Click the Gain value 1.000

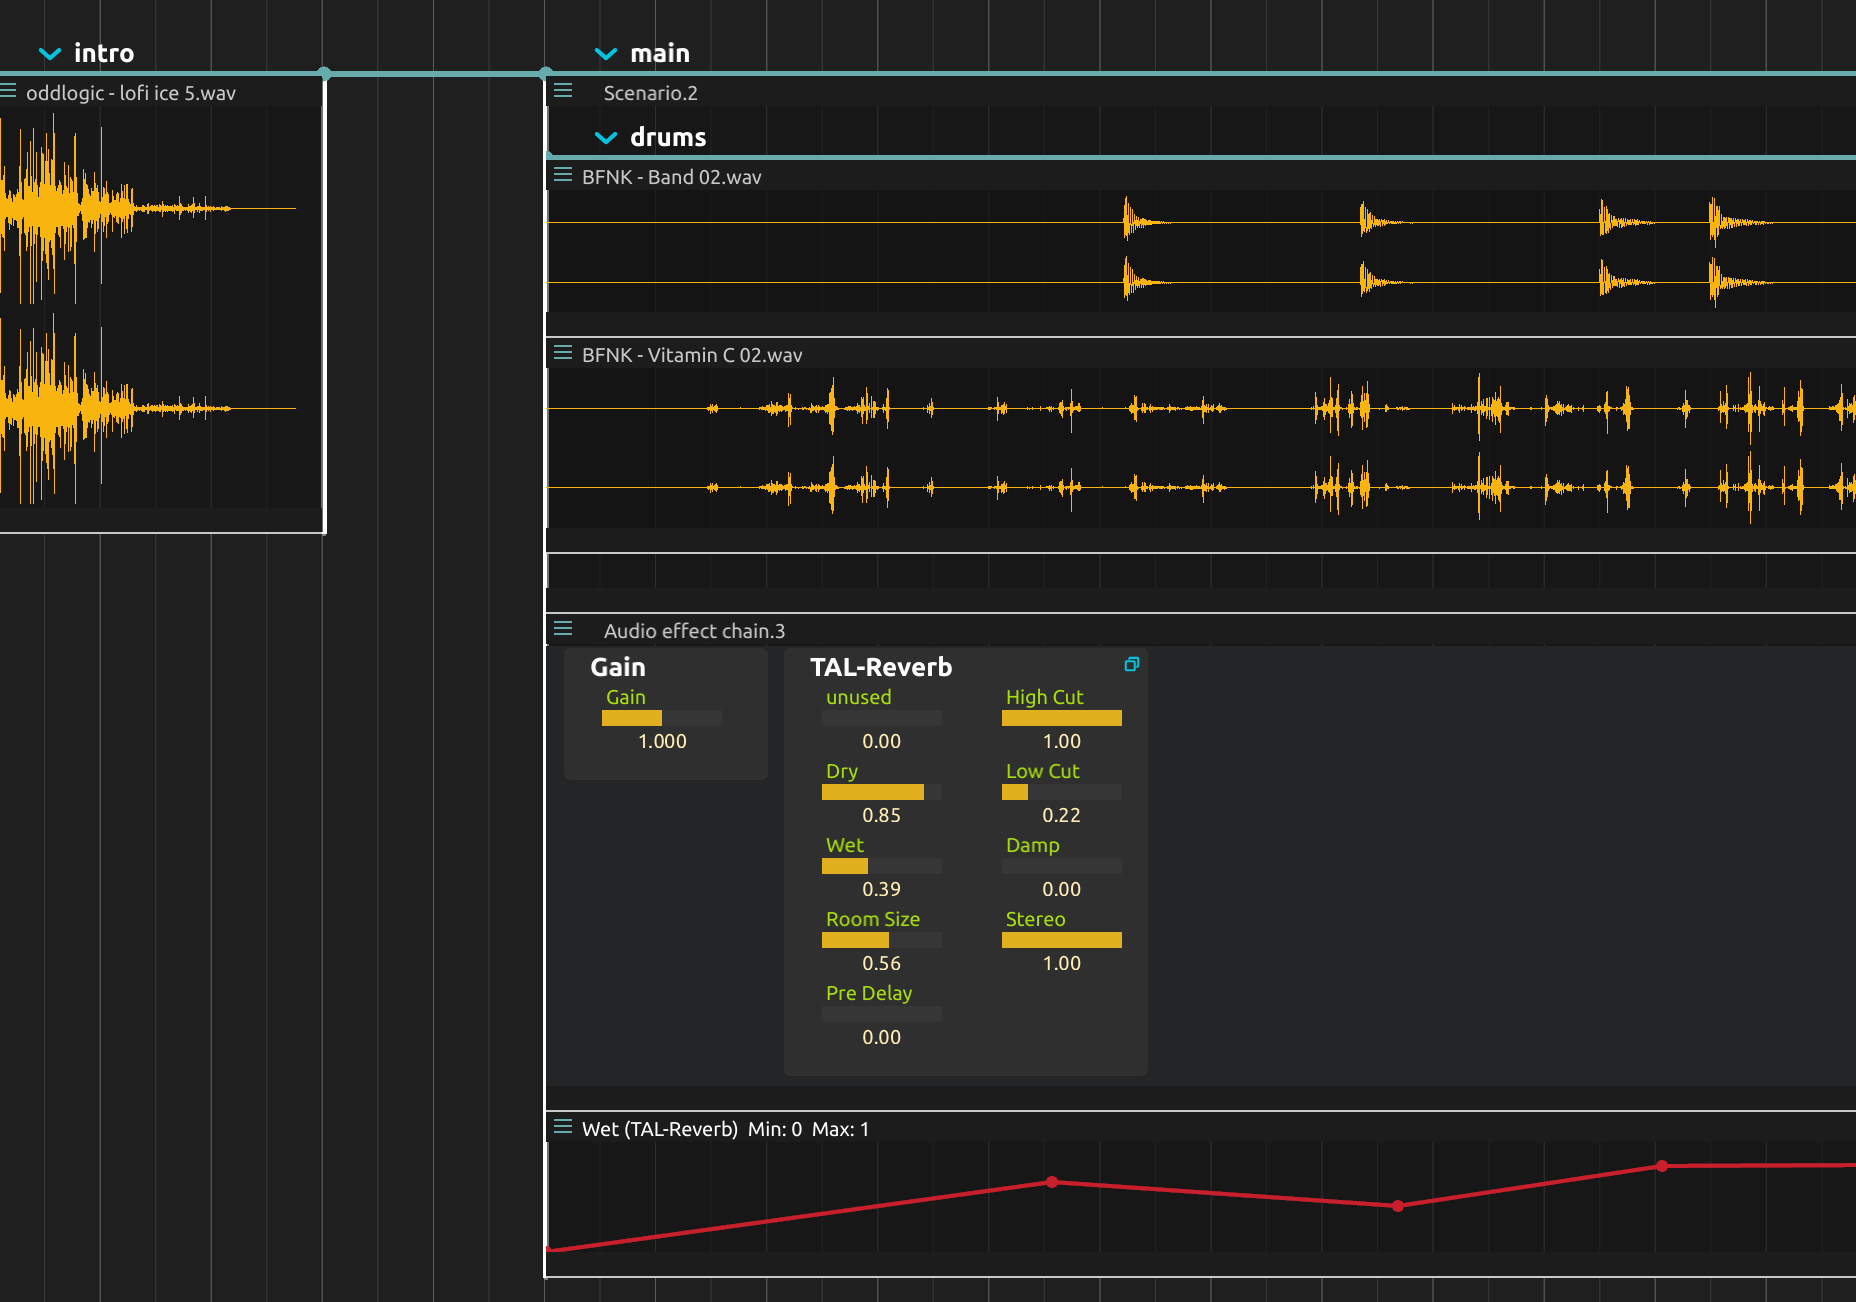pos(662,741)
